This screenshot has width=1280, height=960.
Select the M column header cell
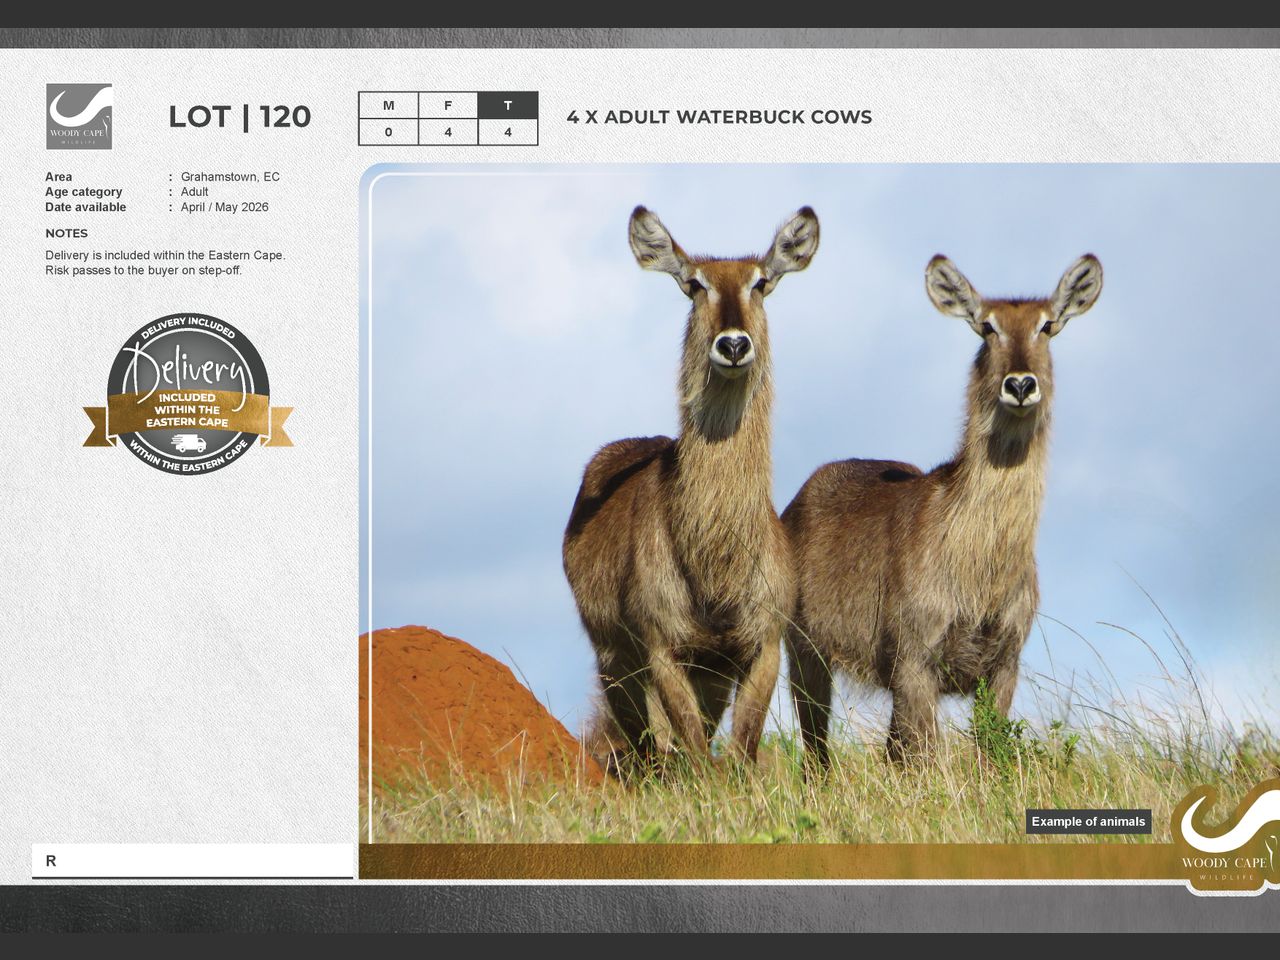pyautogui.click(x=388, y=106)
